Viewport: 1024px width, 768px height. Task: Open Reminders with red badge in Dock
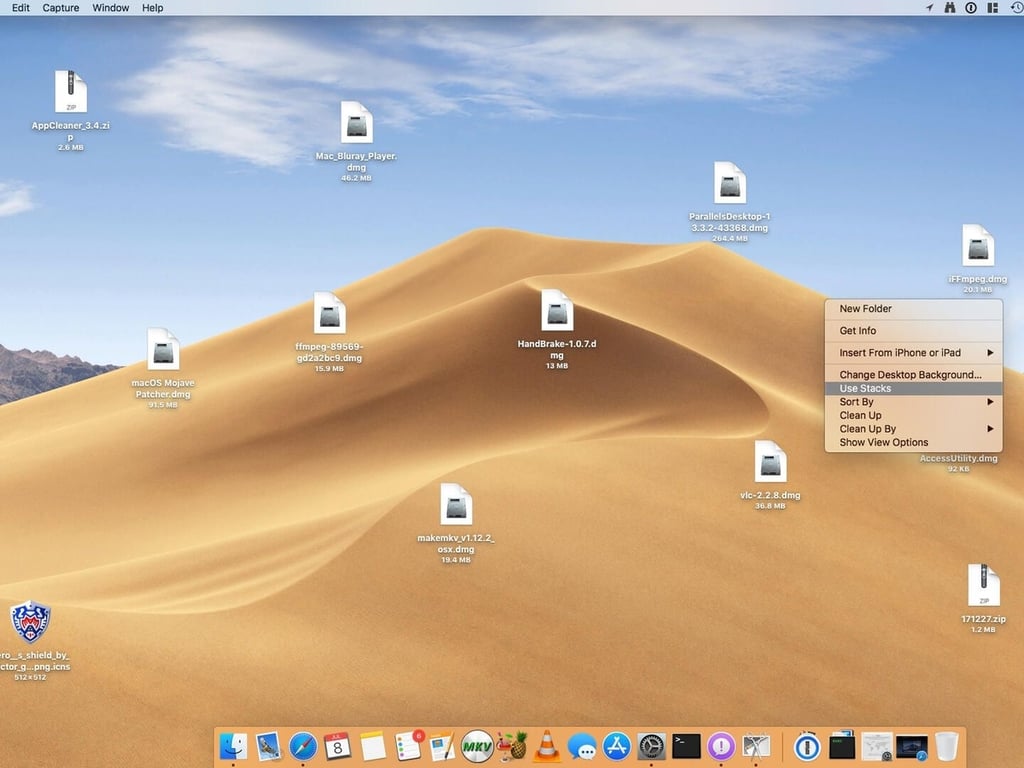pyautogui.click(x=408, y=746)
